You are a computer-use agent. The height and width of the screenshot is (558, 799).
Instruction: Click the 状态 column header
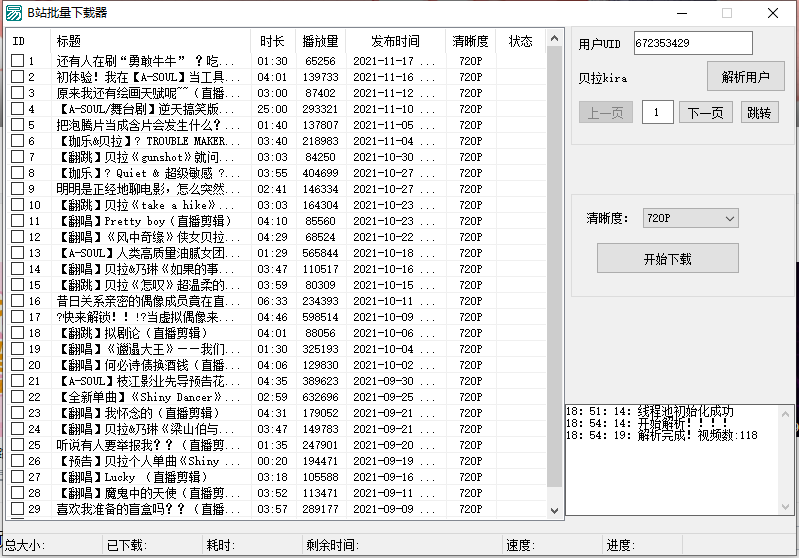[x=520, y=42]
